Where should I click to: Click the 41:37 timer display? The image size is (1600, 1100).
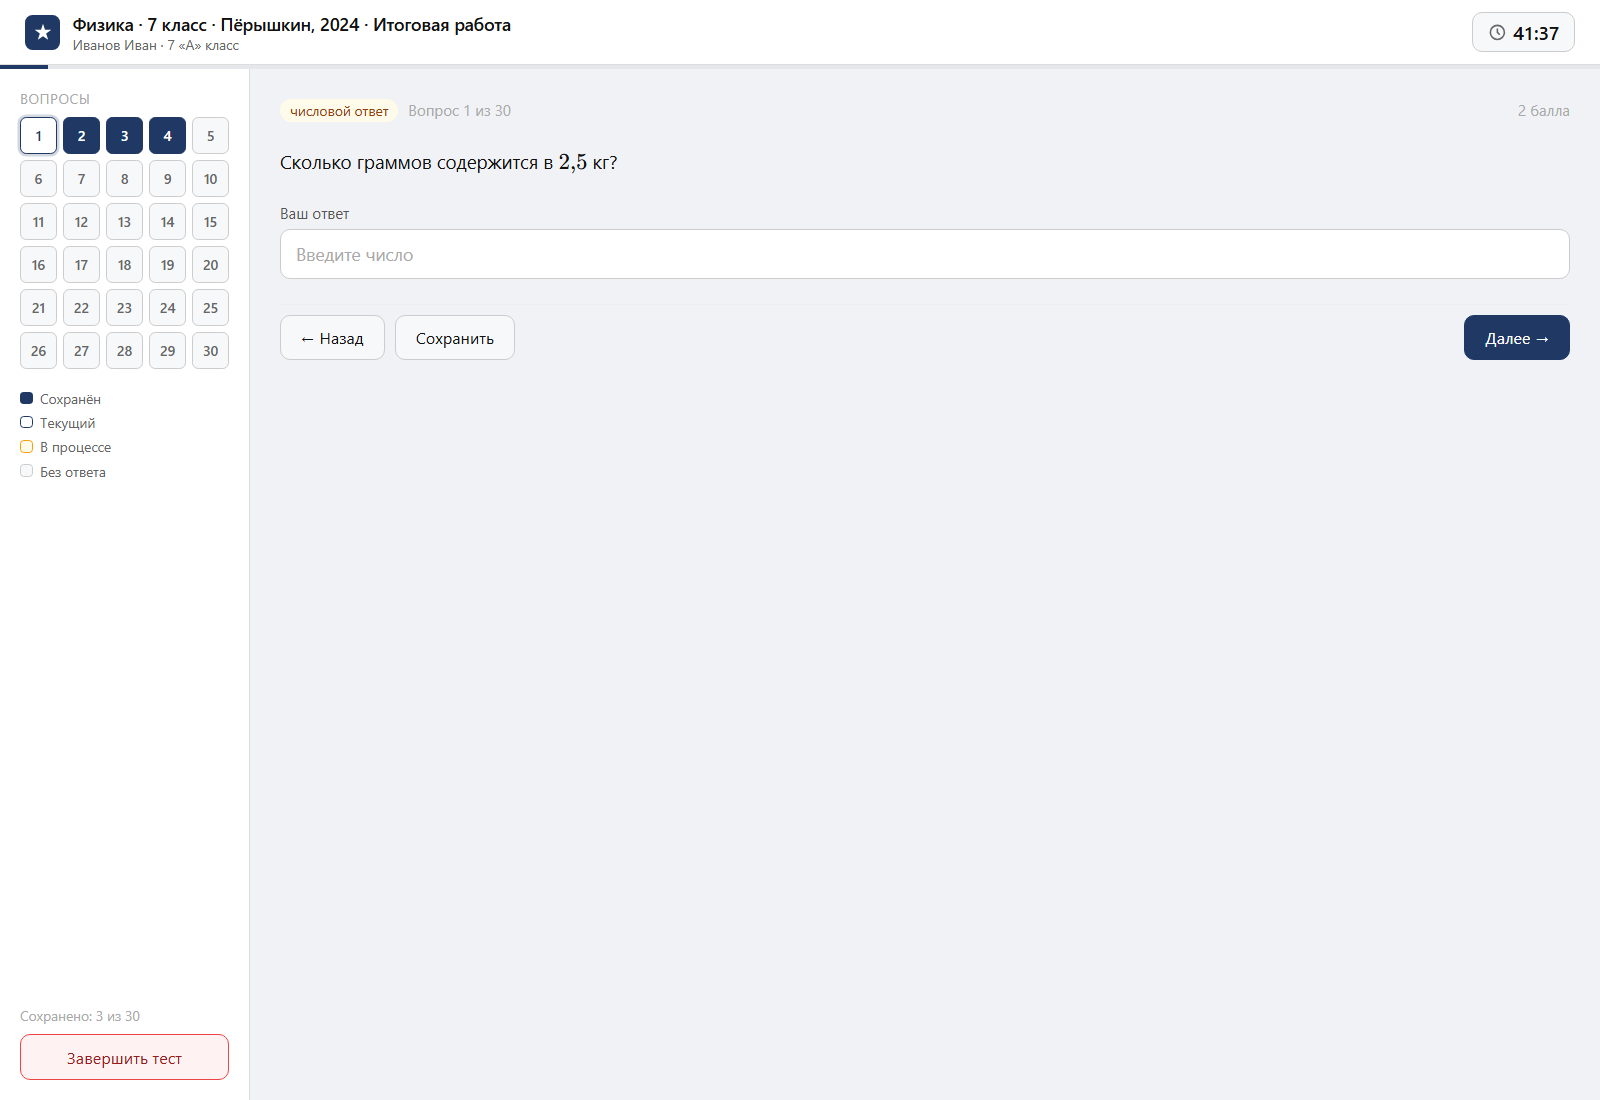[1523, 33]
